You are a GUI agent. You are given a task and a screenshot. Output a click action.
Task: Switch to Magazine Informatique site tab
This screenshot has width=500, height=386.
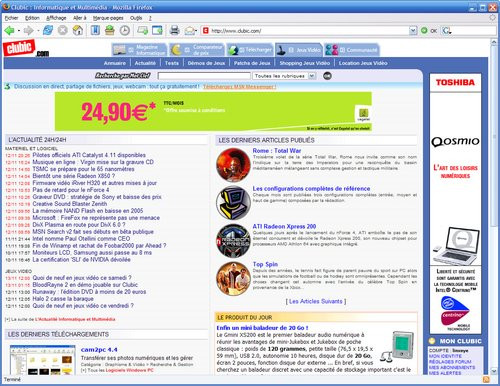[x=139, y=50]
